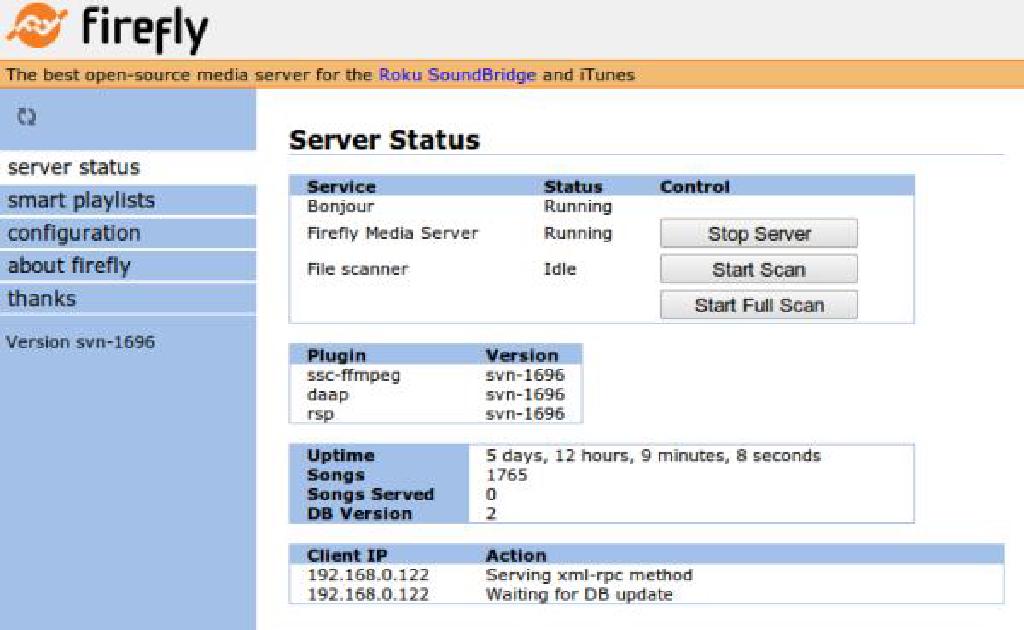Viewport: 1024px width, 630px height.
Task: Click the Plugin column header
Action: 336,355
